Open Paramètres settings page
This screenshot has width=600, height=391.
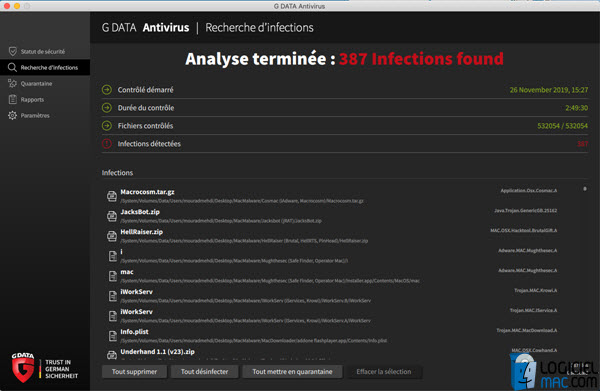tap(45, 115)
